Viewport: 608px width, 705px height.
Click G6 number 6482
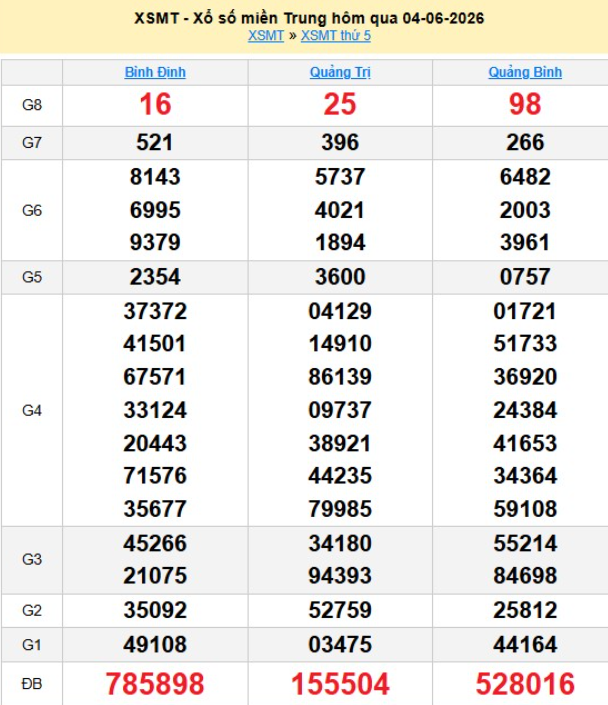(x=525, y=177)
